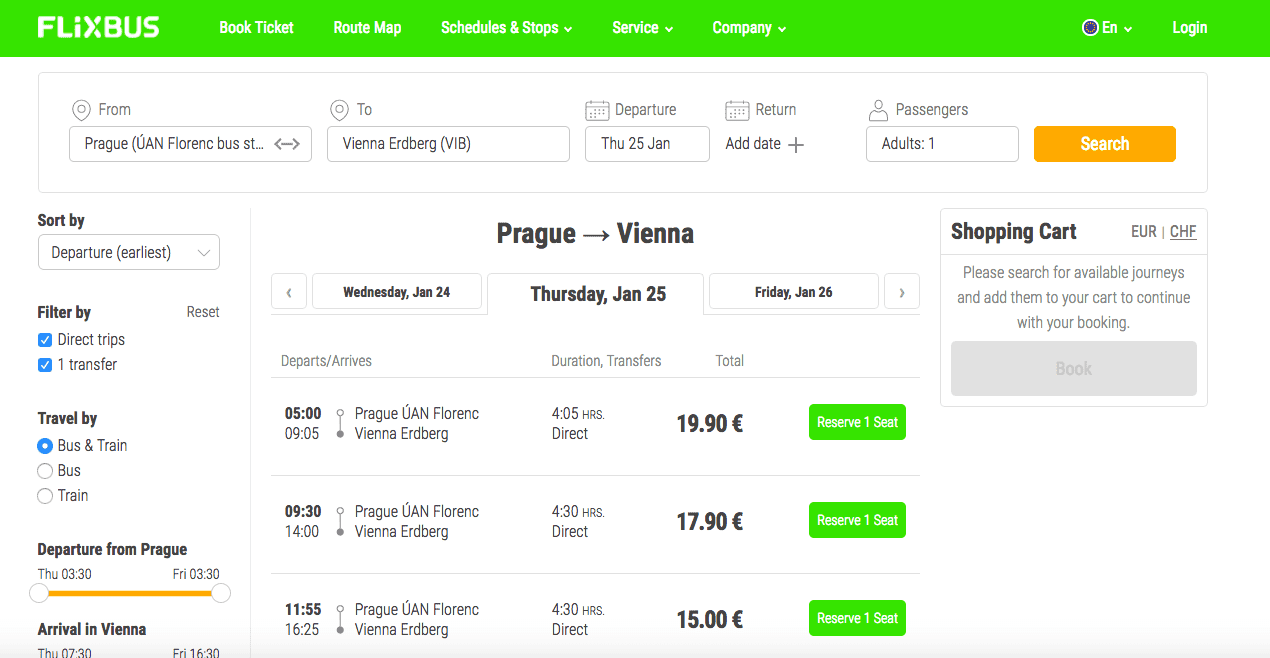
Task: Open the Sort by Departure (earliest) dropdown
Action: tap(128, 253)
